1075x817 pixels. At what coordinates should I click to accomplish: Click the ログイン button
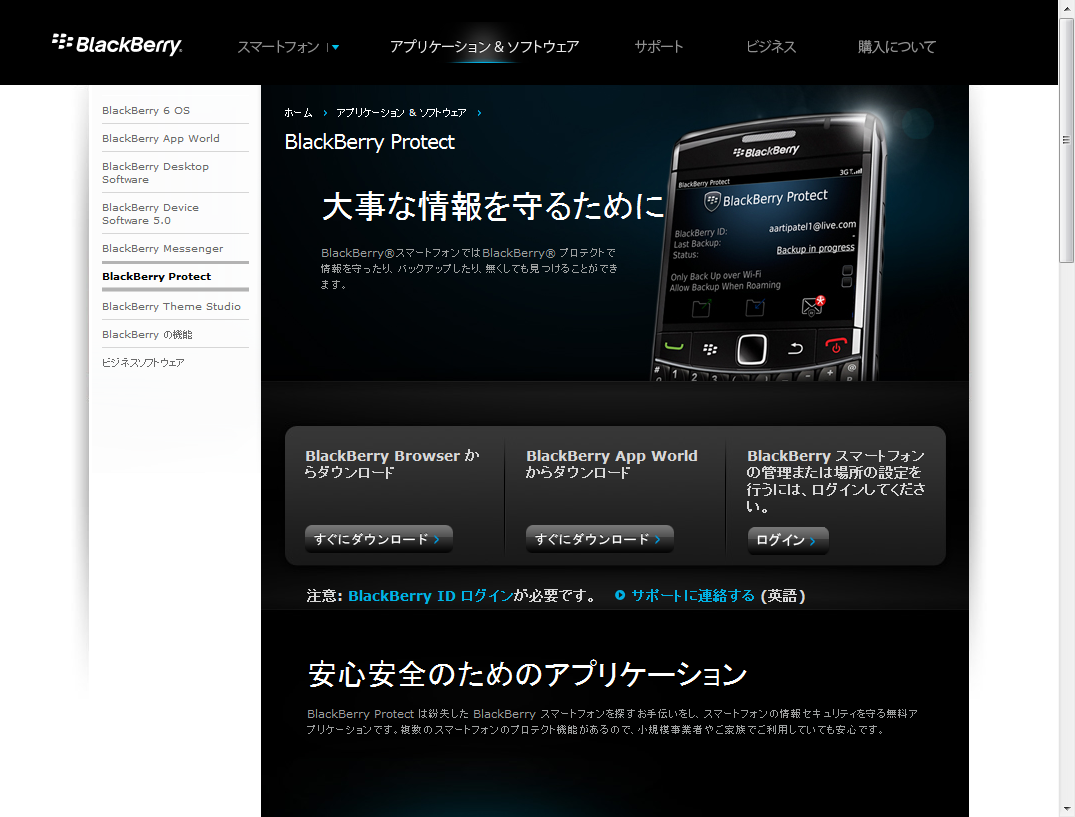point(788,540)
